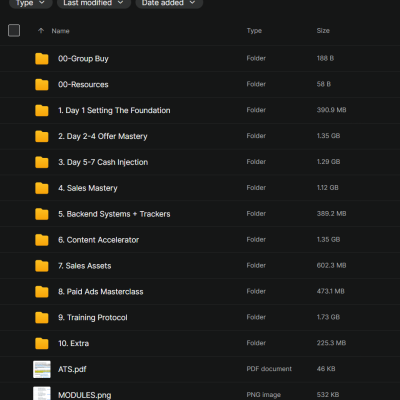400x400 pixels.
Task: Open the '10. Extra' folder name
Action: pos(73,343)
